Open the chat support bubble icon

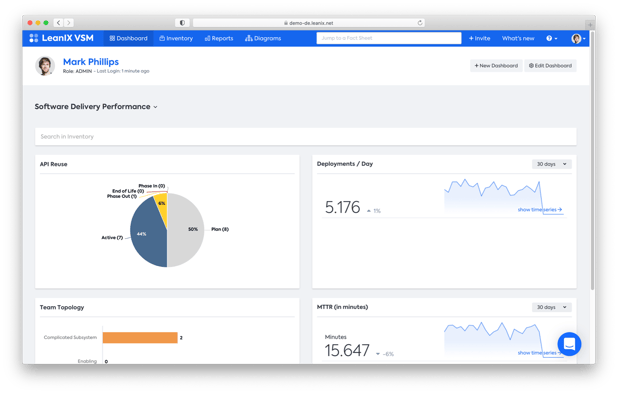click(x=569, y=344)
